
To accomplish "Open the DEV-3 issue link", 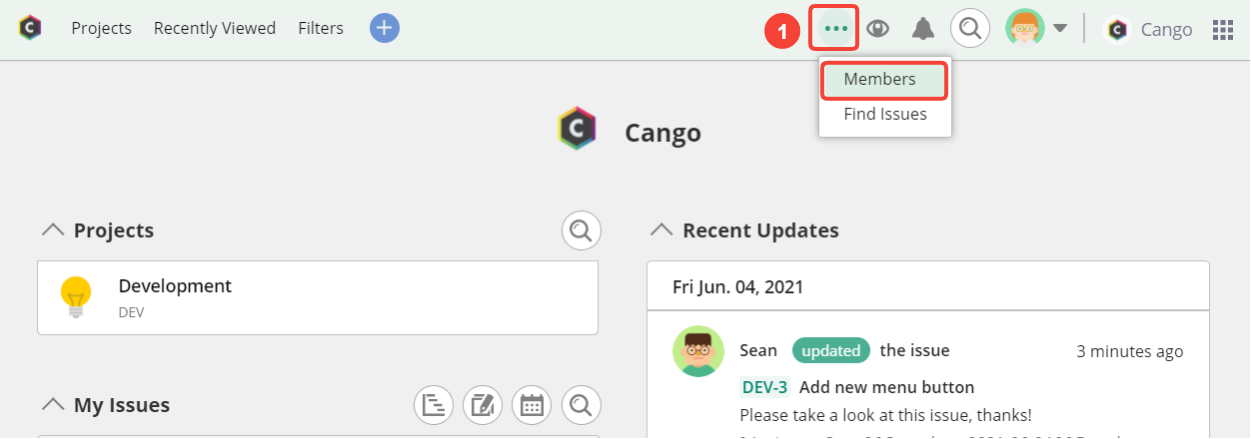I will click(765, 387).
